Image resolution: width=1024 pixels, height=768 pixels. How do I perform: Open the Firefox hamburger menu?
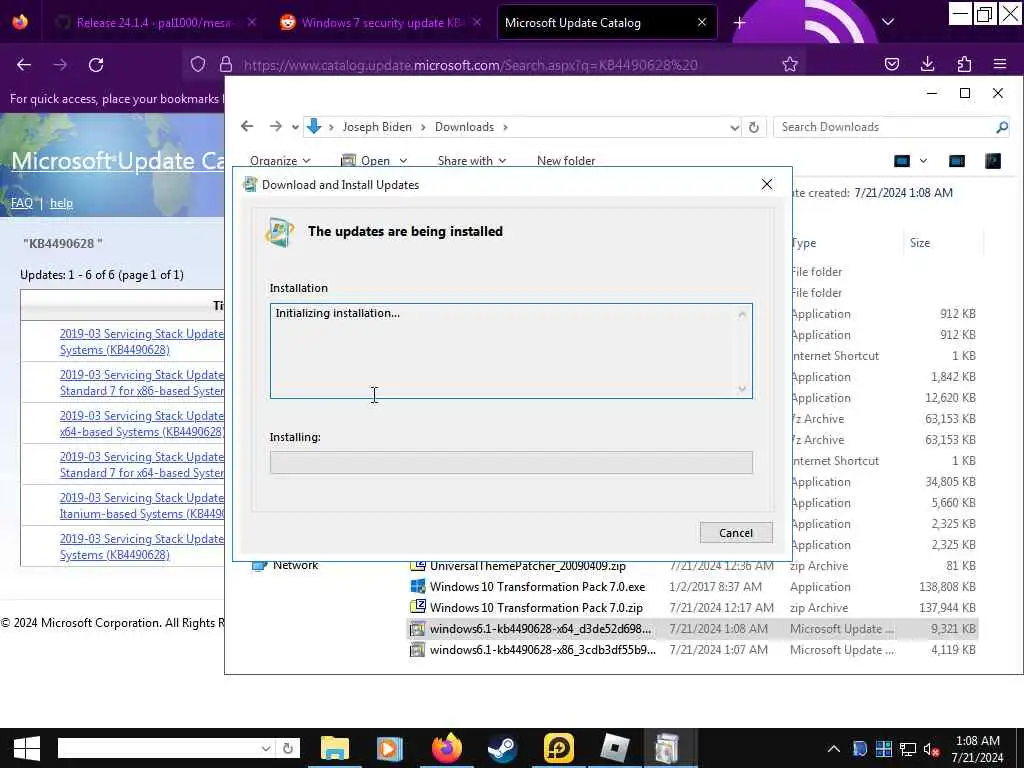coord(1000,64)
